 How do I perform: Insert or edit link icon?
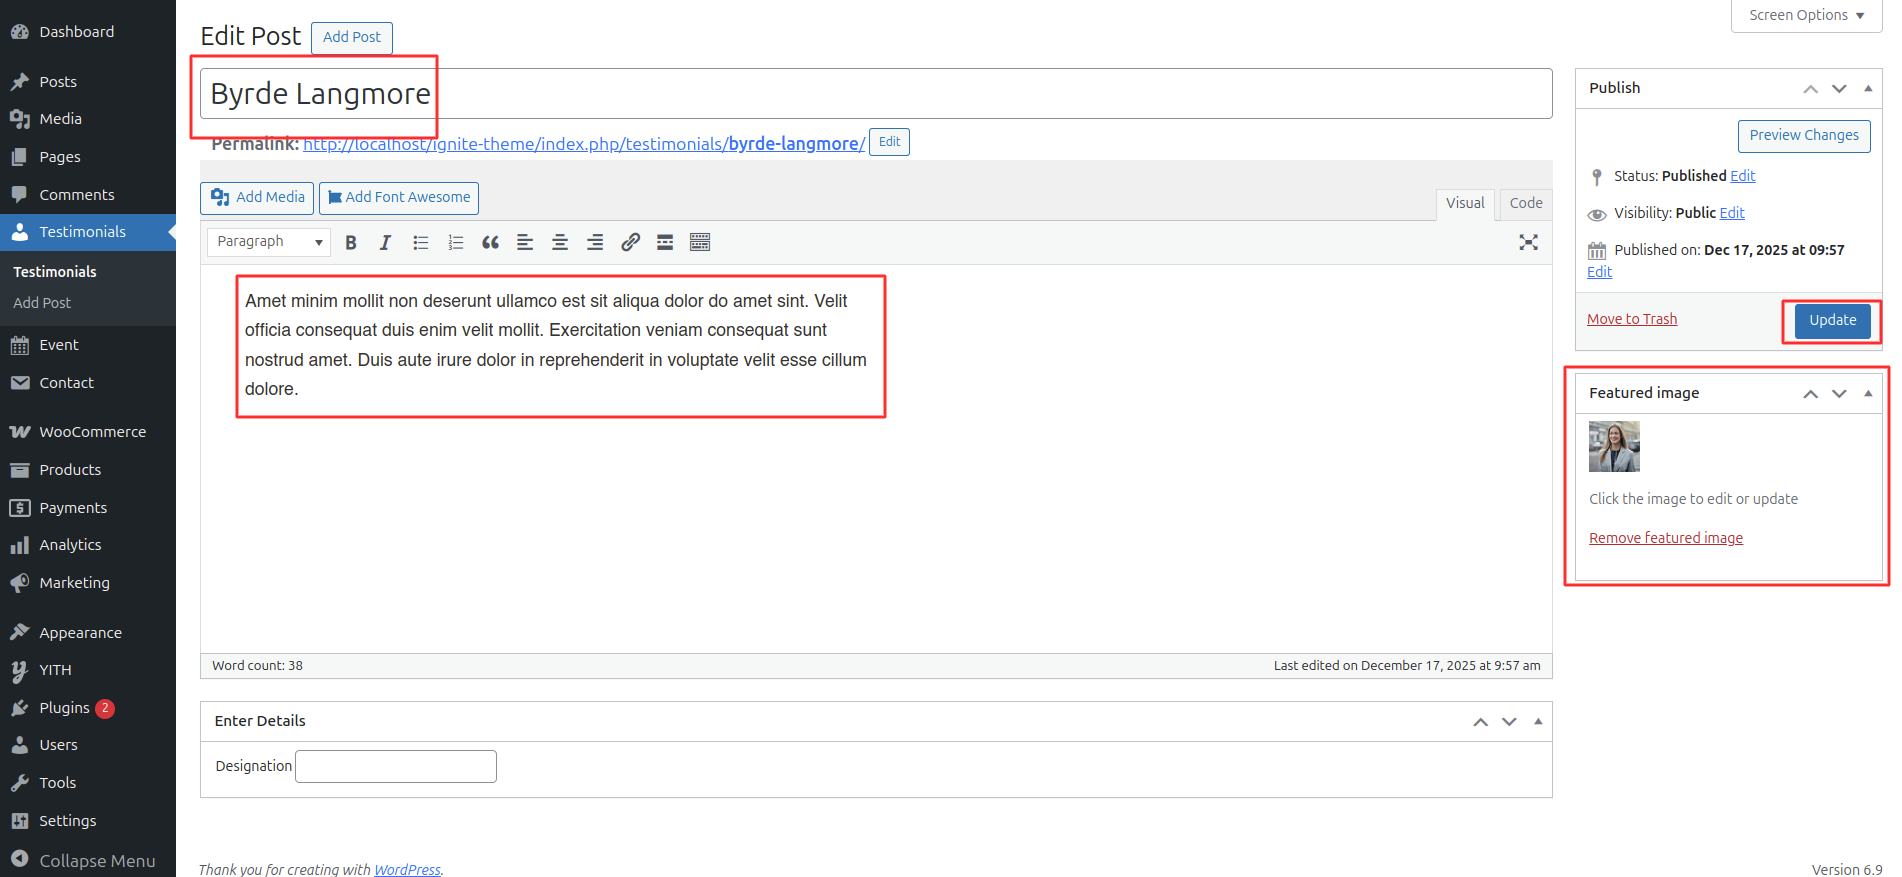pos(630,242)
